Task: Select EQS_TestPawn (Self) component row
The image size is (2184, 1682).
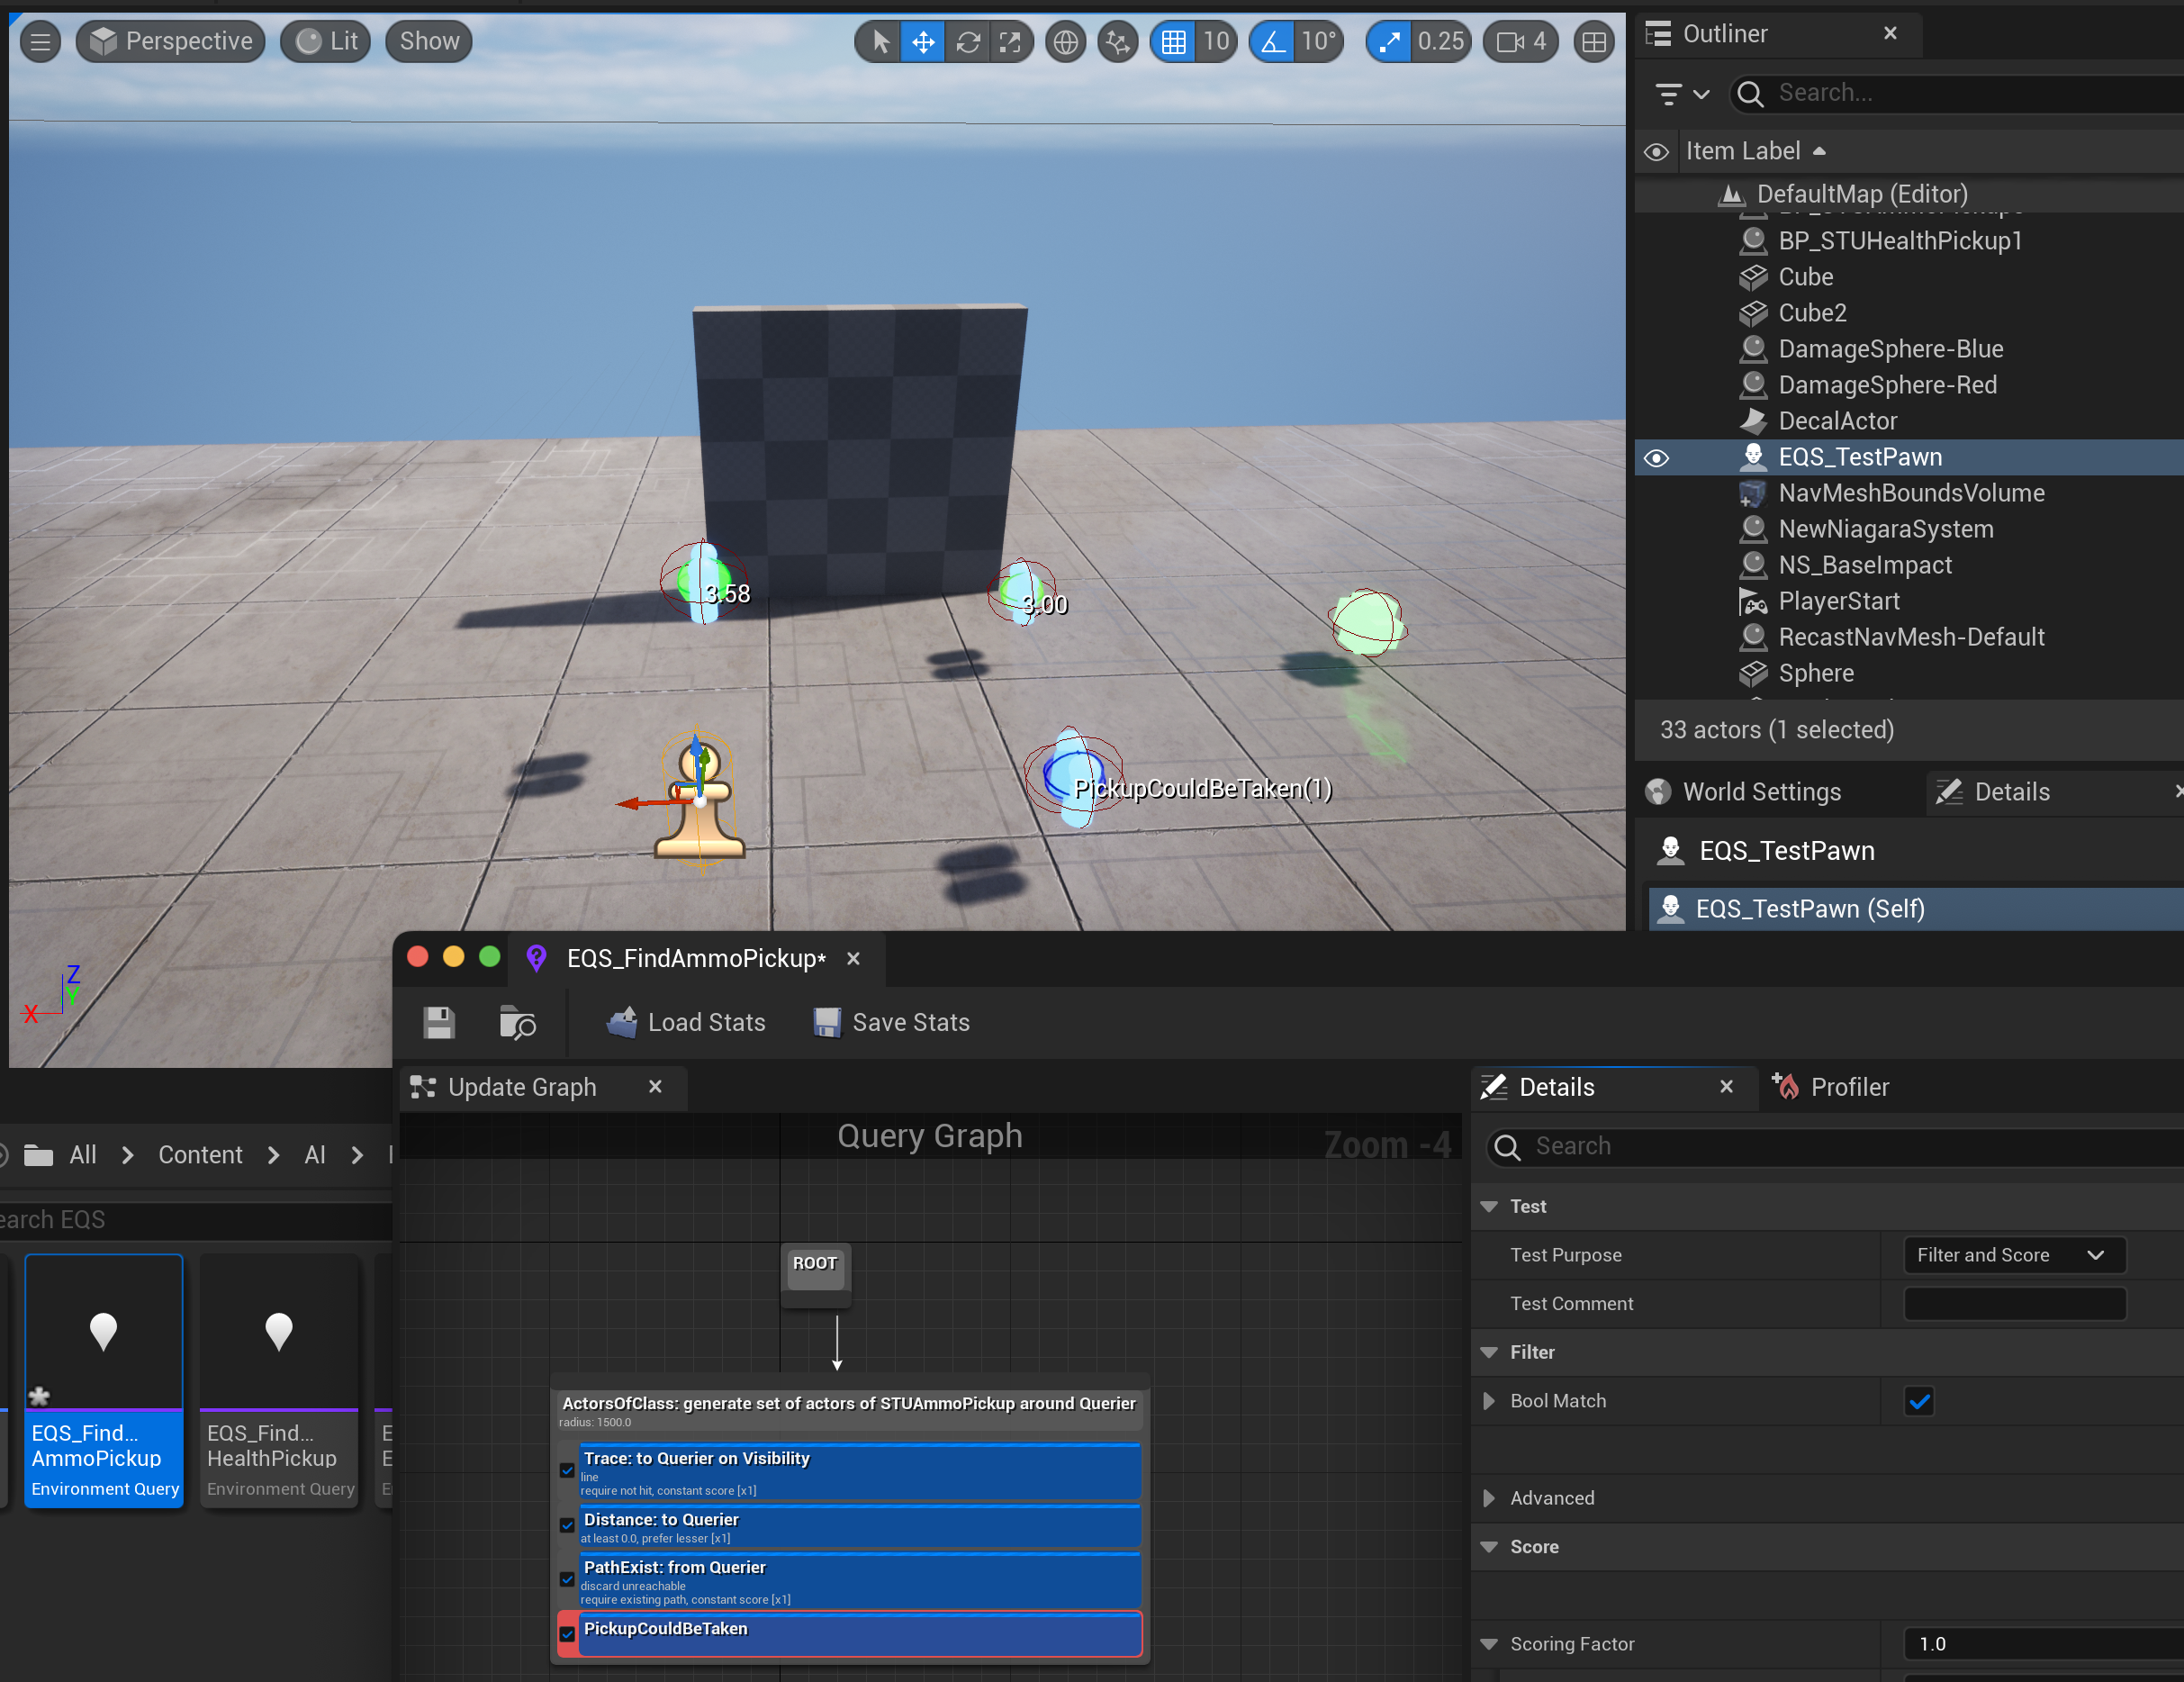Action: 1915,908
